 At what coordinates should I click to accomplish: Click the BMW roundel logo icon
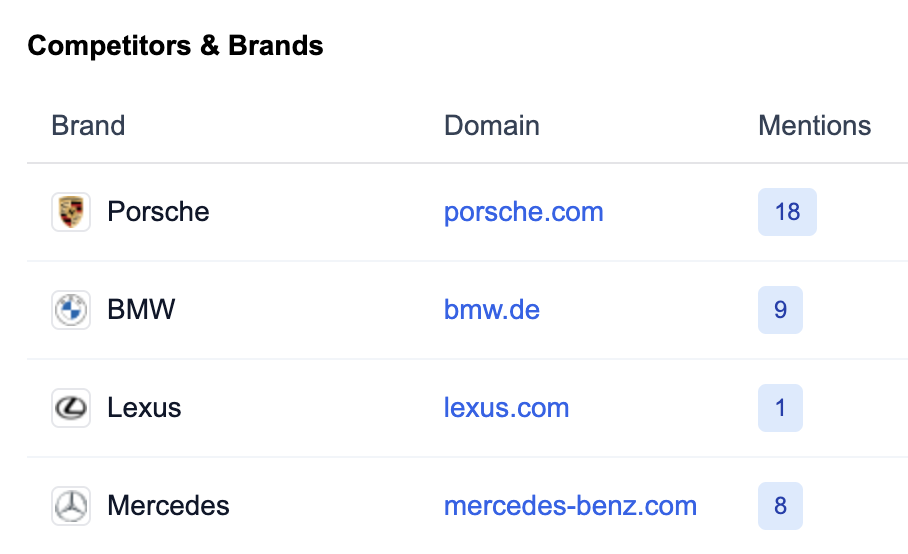tap(71, 310)
